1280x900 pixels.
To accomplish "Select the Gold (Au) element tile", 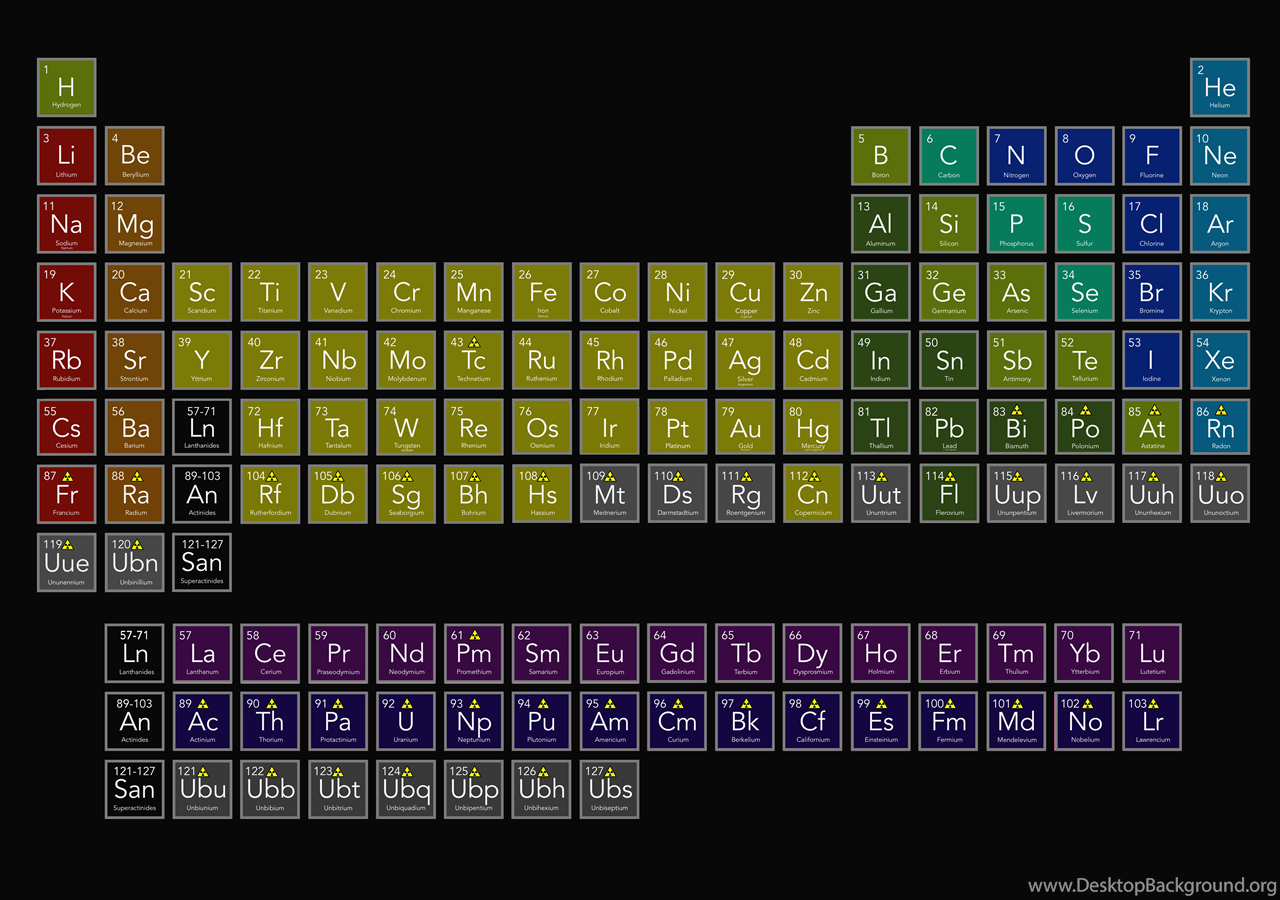I will 745,428.
